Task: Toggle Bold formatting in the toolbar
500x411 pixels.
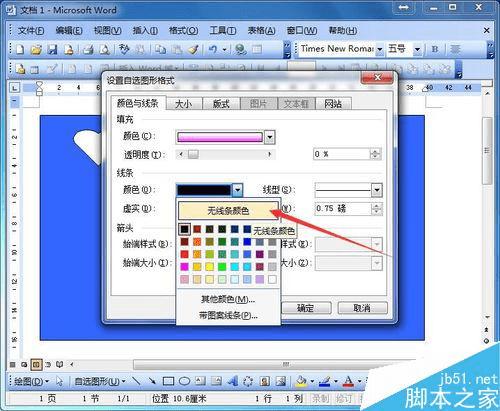Action: point(435,49)
